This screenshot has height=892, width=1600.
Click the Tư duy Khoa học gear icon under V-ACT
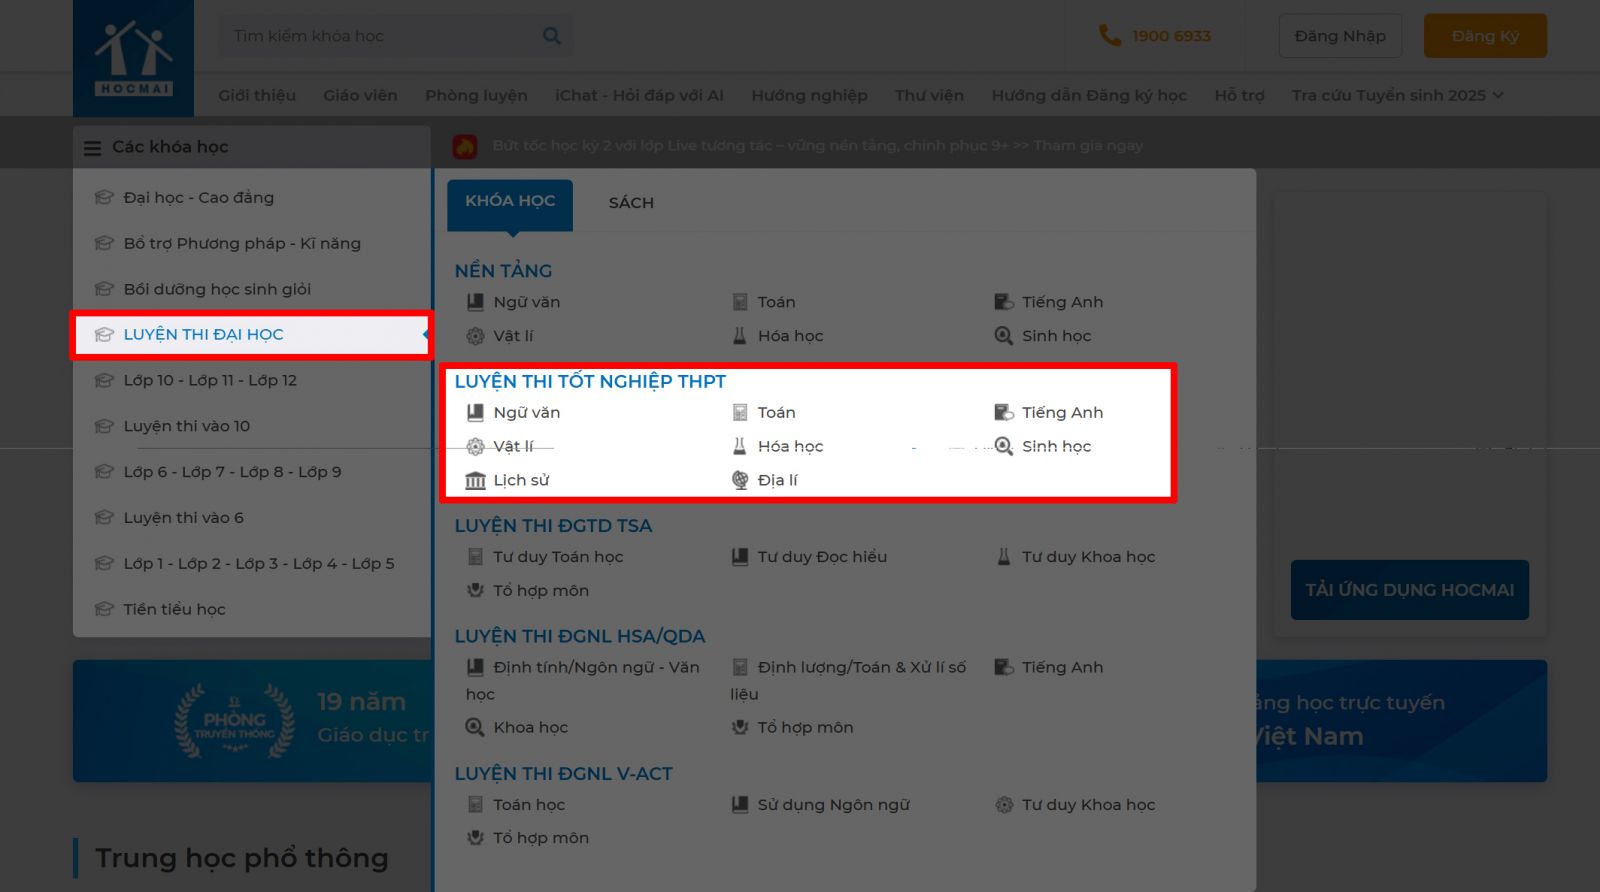[1004, 805]
